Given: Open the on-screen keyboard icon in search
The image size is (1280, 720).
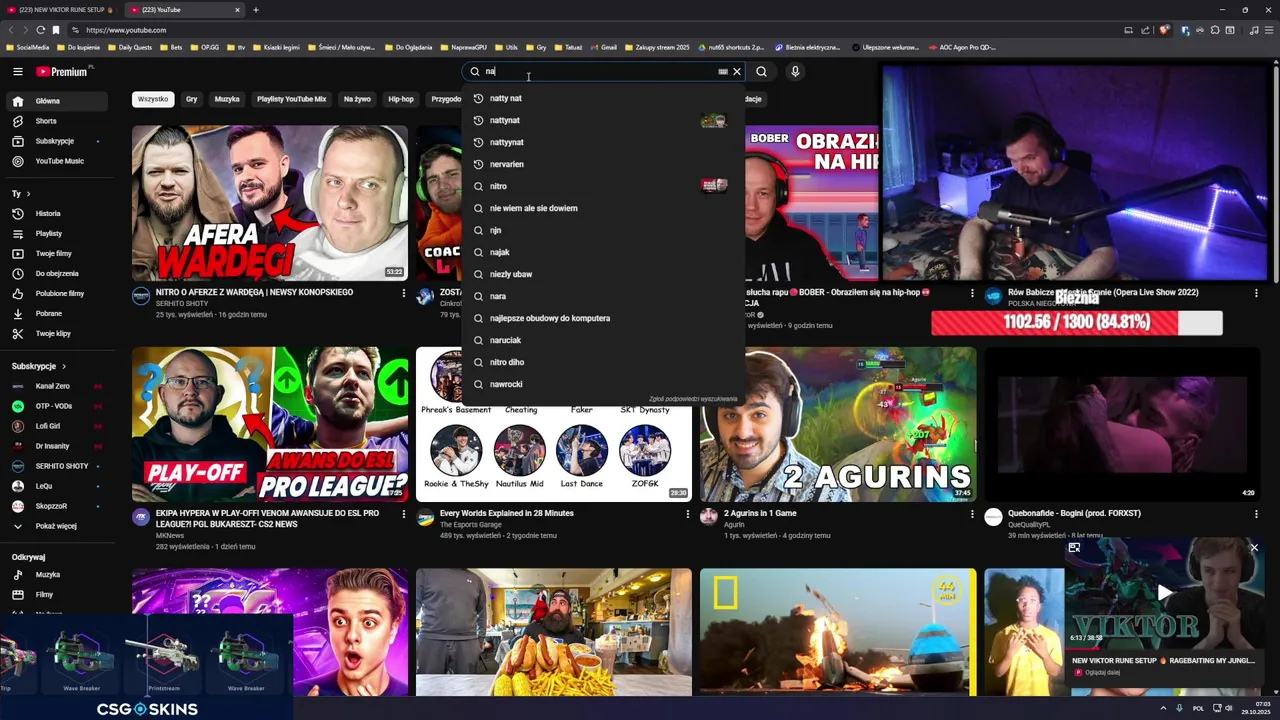Looking at the screenshot, I should (723, 71).
